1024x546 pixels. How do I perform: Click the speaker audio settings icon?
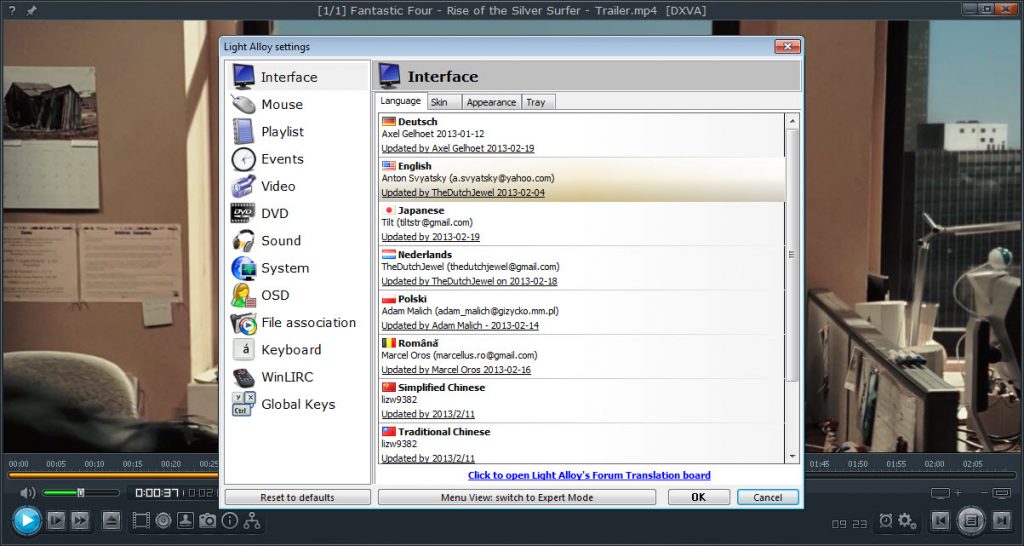coord(163,521)
